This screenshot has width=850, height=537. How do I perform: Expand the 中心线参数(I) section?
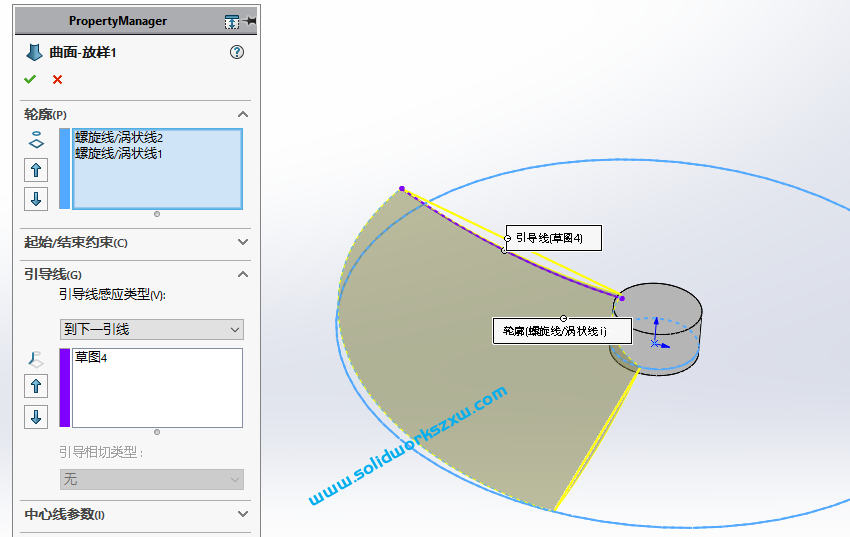tap(243, 514)
